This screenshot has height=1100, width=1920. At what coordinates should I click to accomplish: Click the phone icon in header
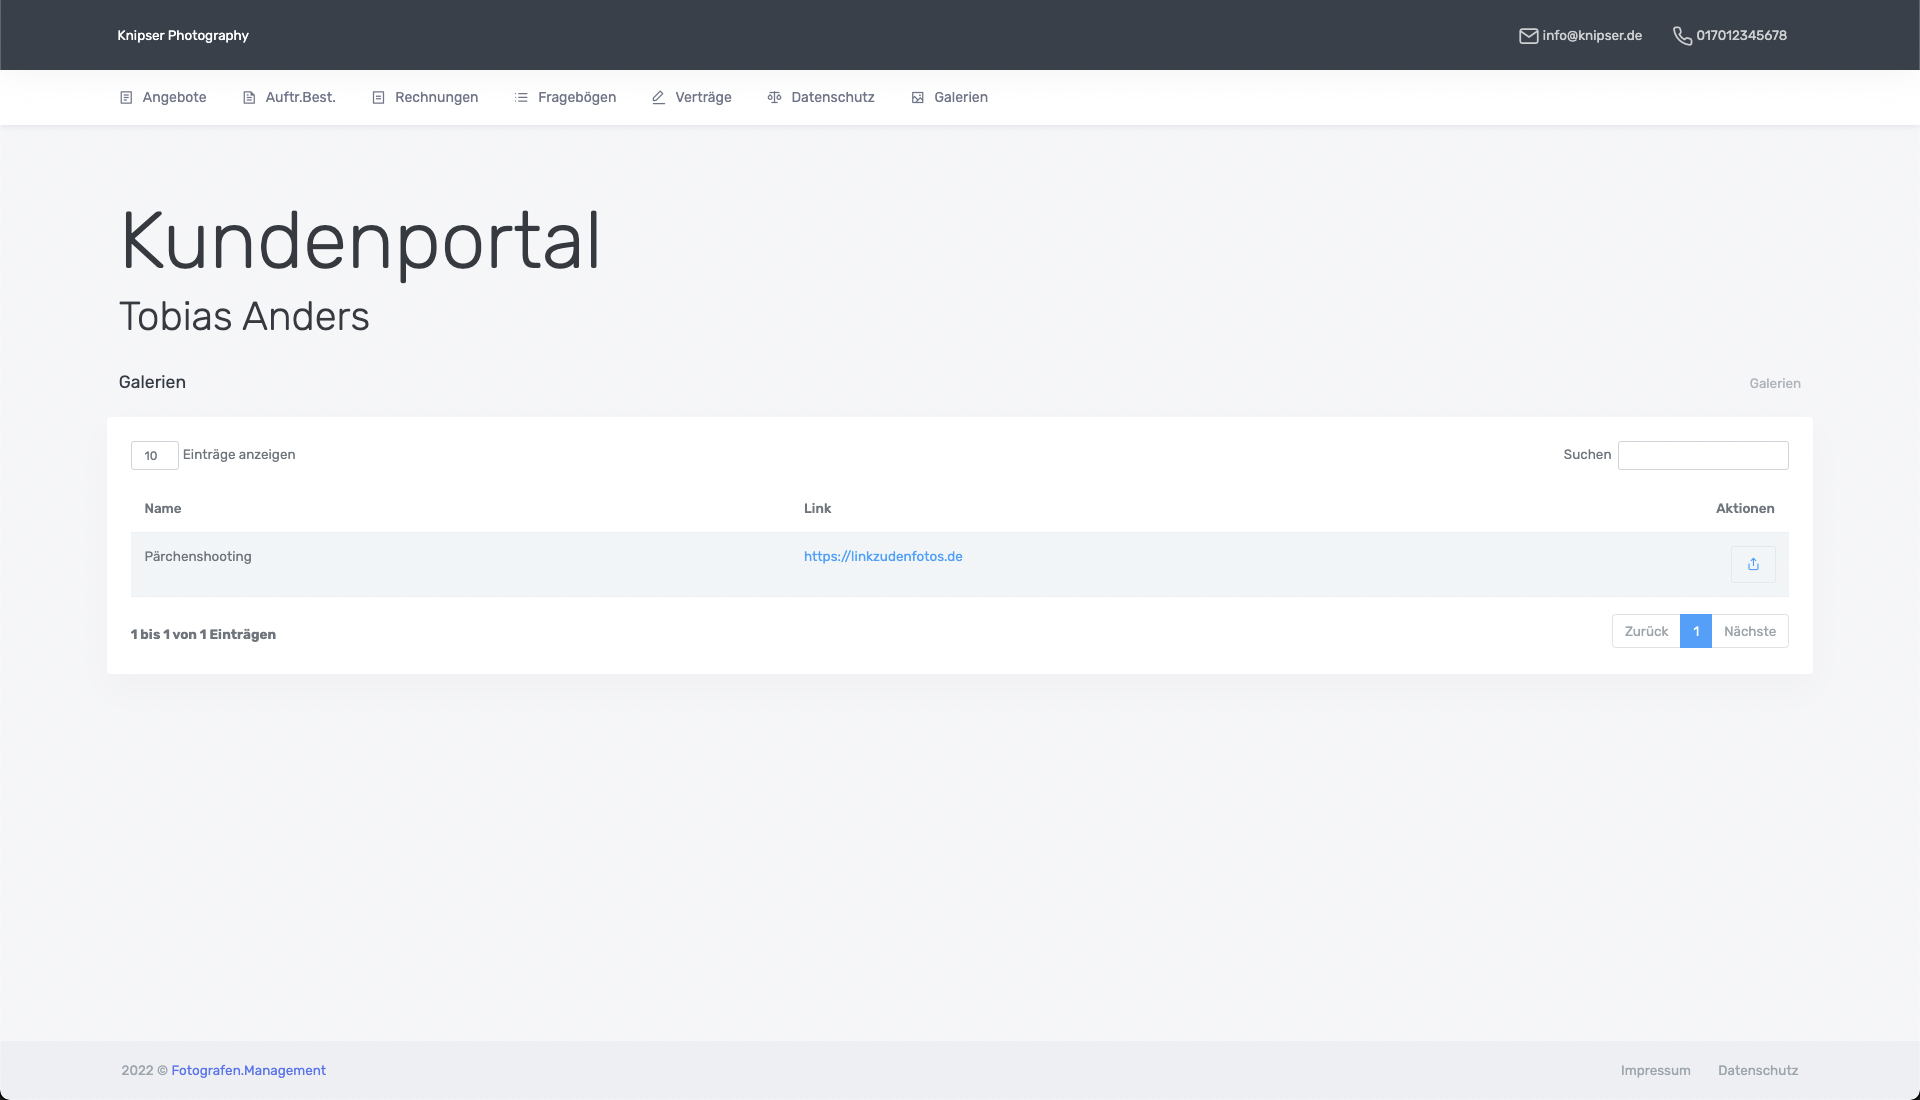pos(1682,36)
